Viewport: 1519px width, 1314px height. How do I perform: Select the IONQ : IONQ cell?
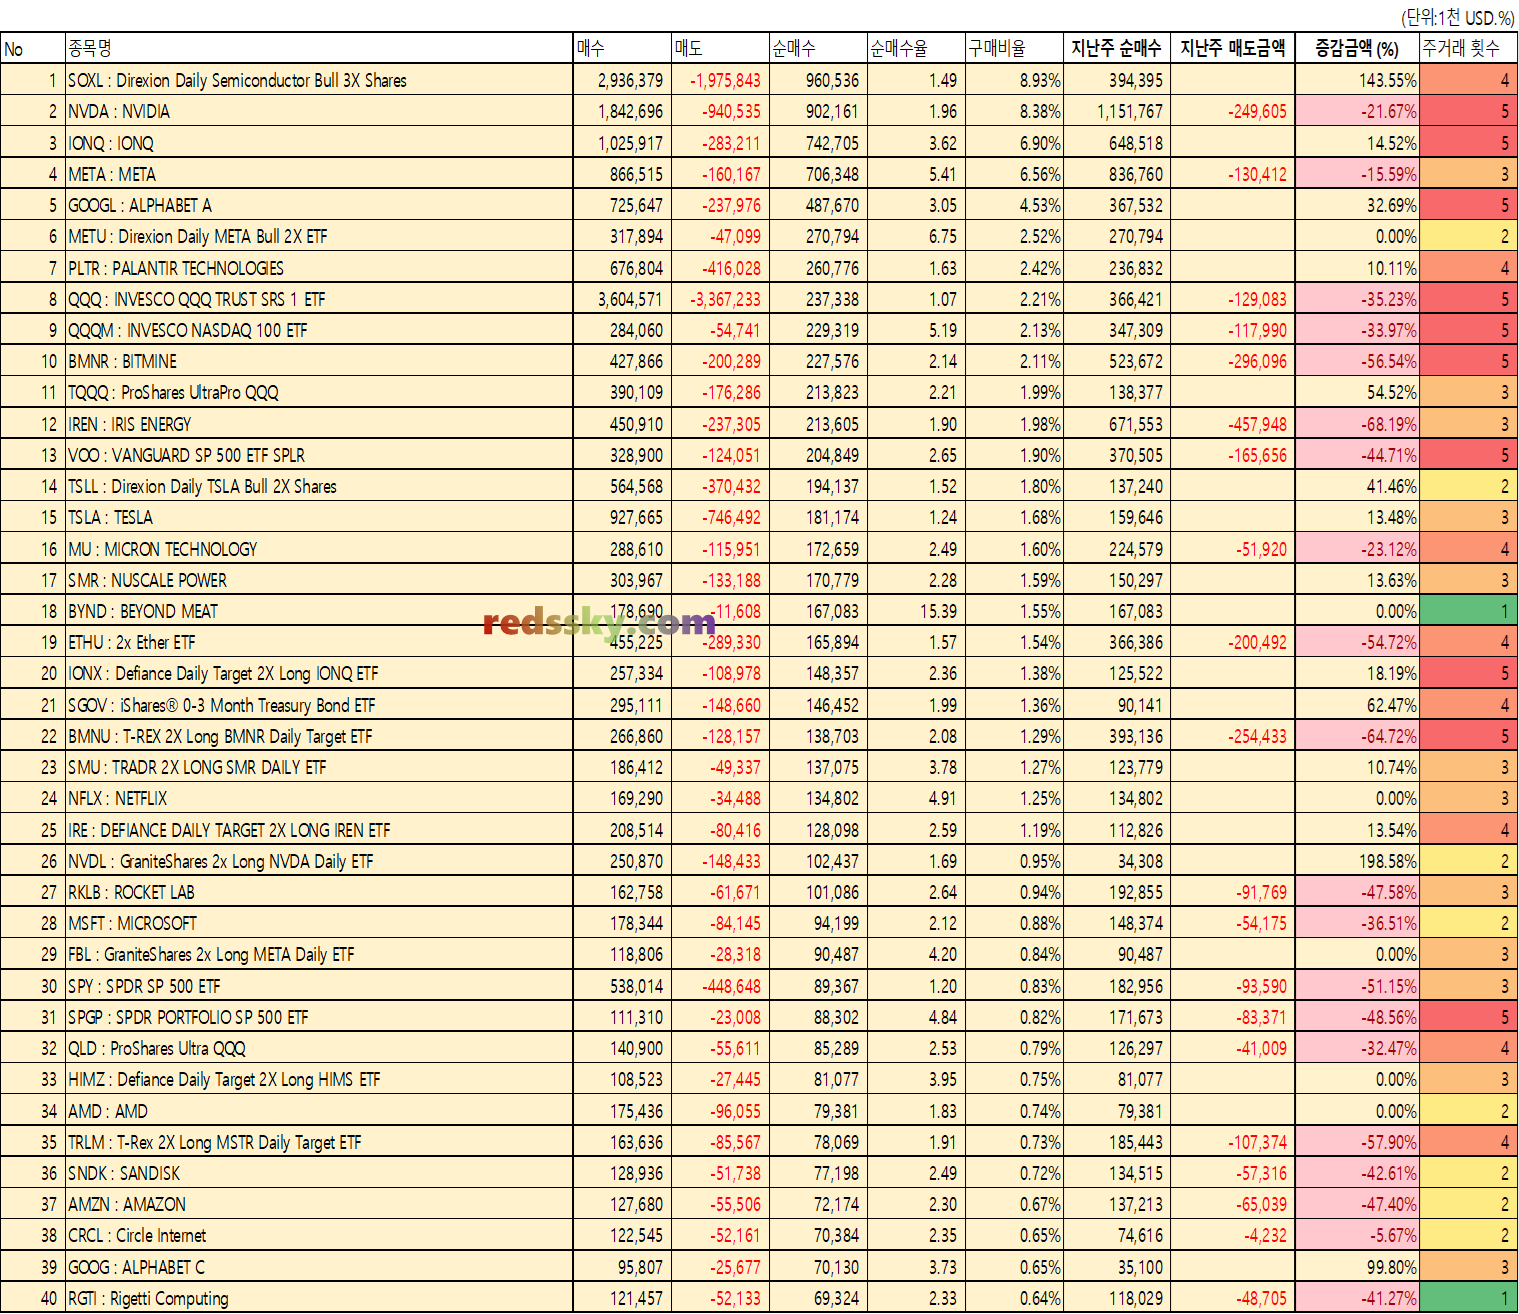click(319, 143)
